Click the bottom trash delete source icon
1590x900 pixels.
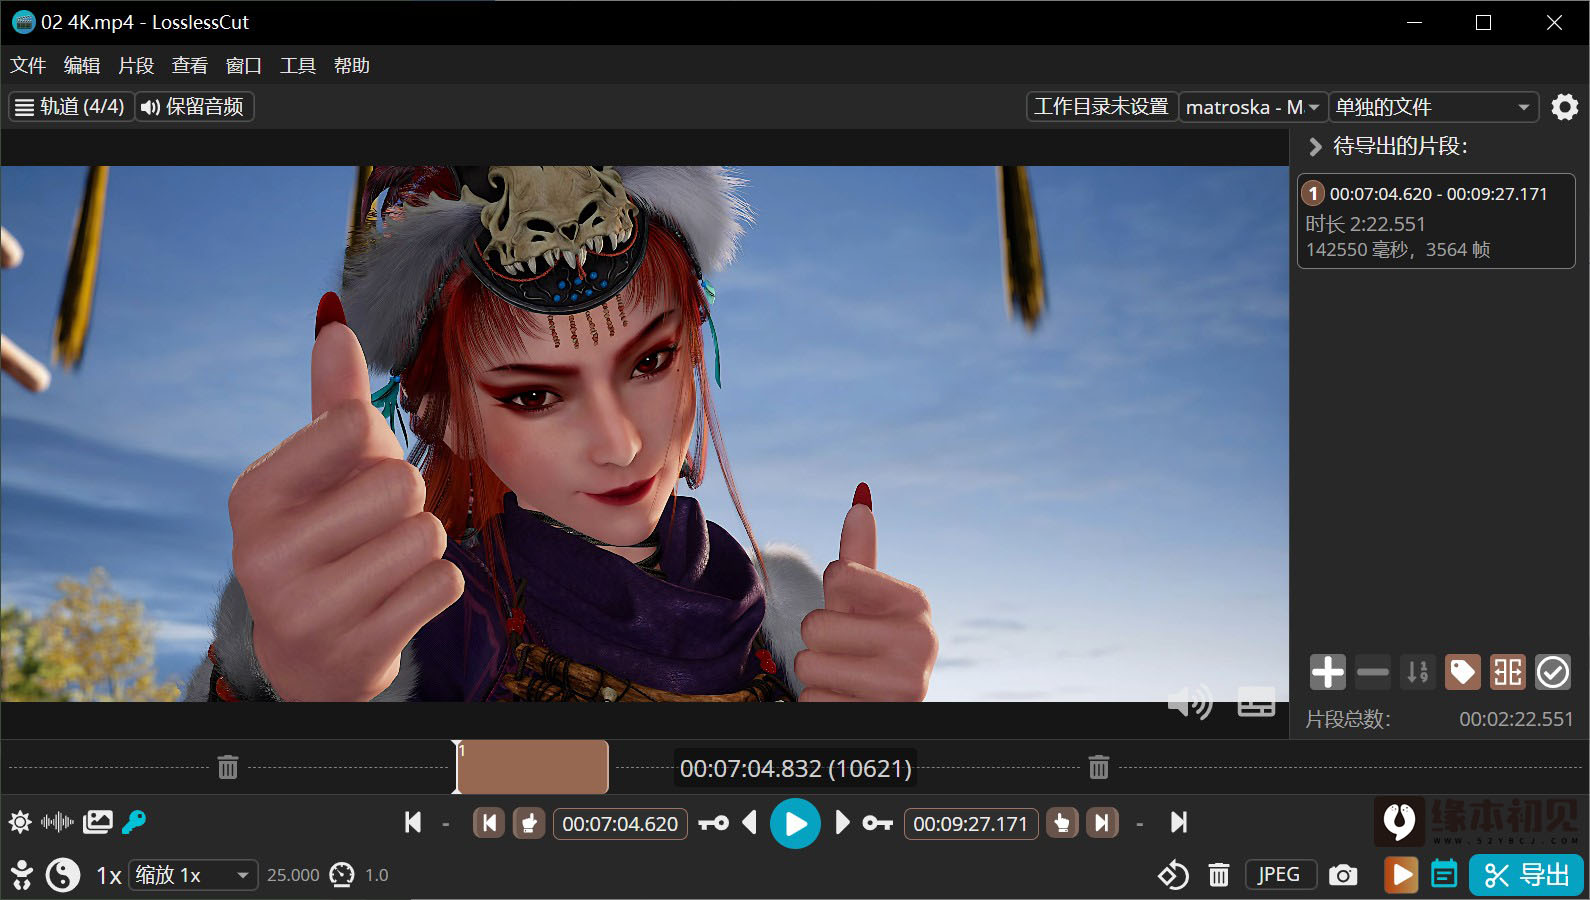click(x=1218, y=875)
